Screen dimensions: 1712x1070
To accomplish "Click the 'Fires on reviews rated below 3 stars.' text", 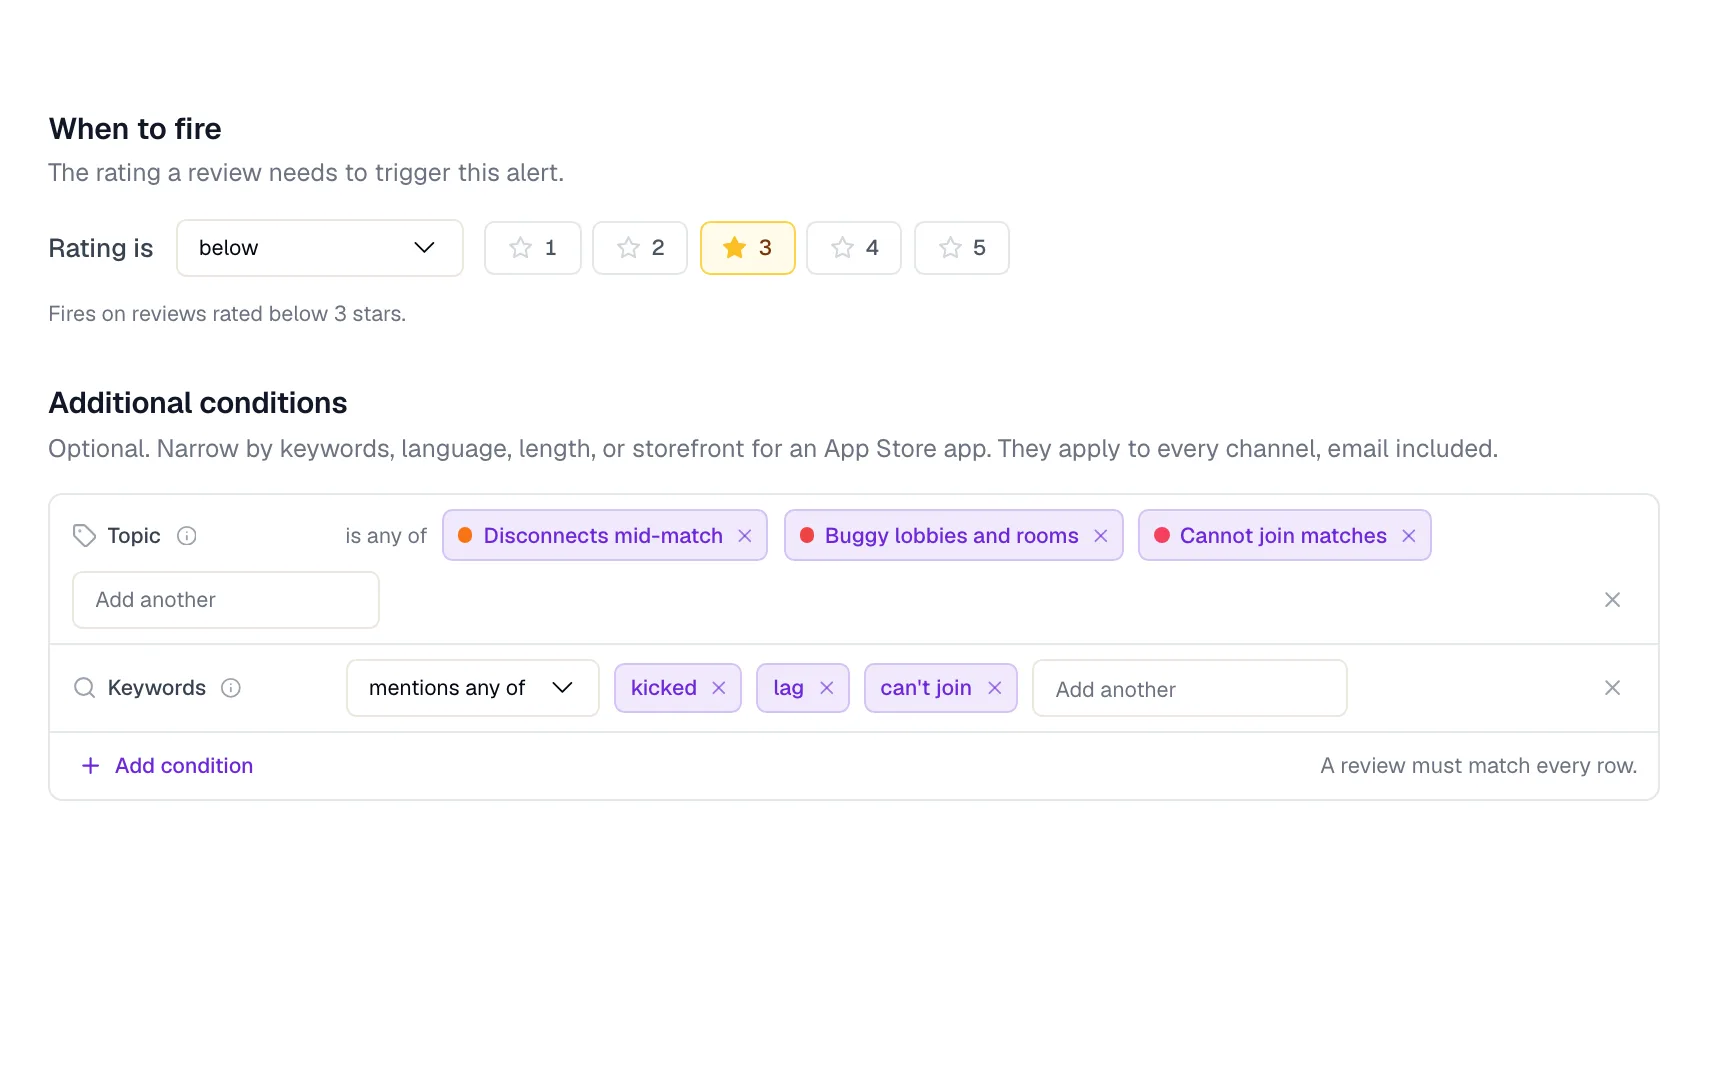I will tap(227, 314).
